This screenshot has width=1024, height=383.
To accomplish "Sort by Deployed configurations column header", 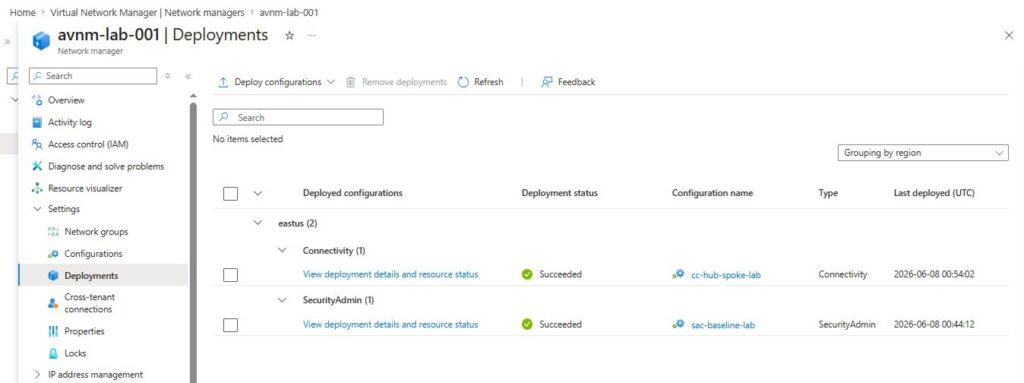I will tap(353, 193).
